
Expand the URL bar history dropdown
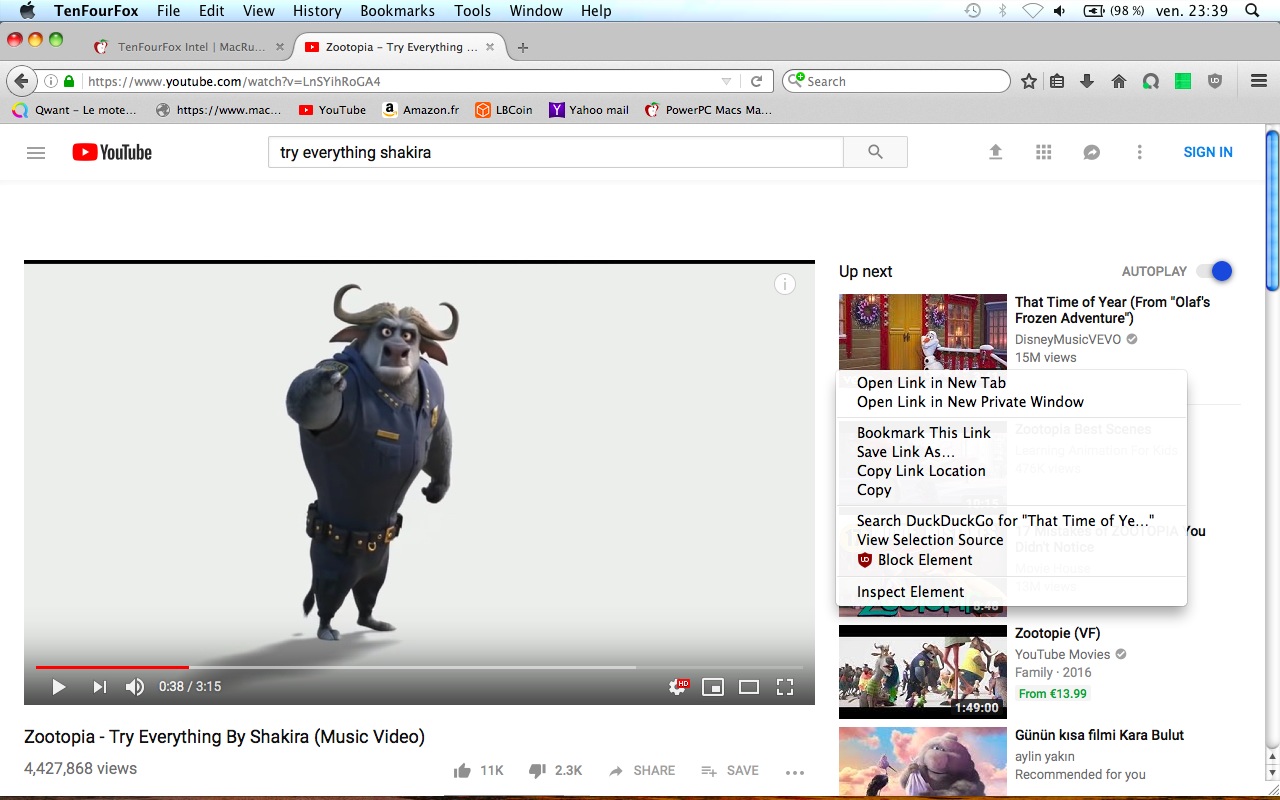pyautogui.click(x=727, y=81)
